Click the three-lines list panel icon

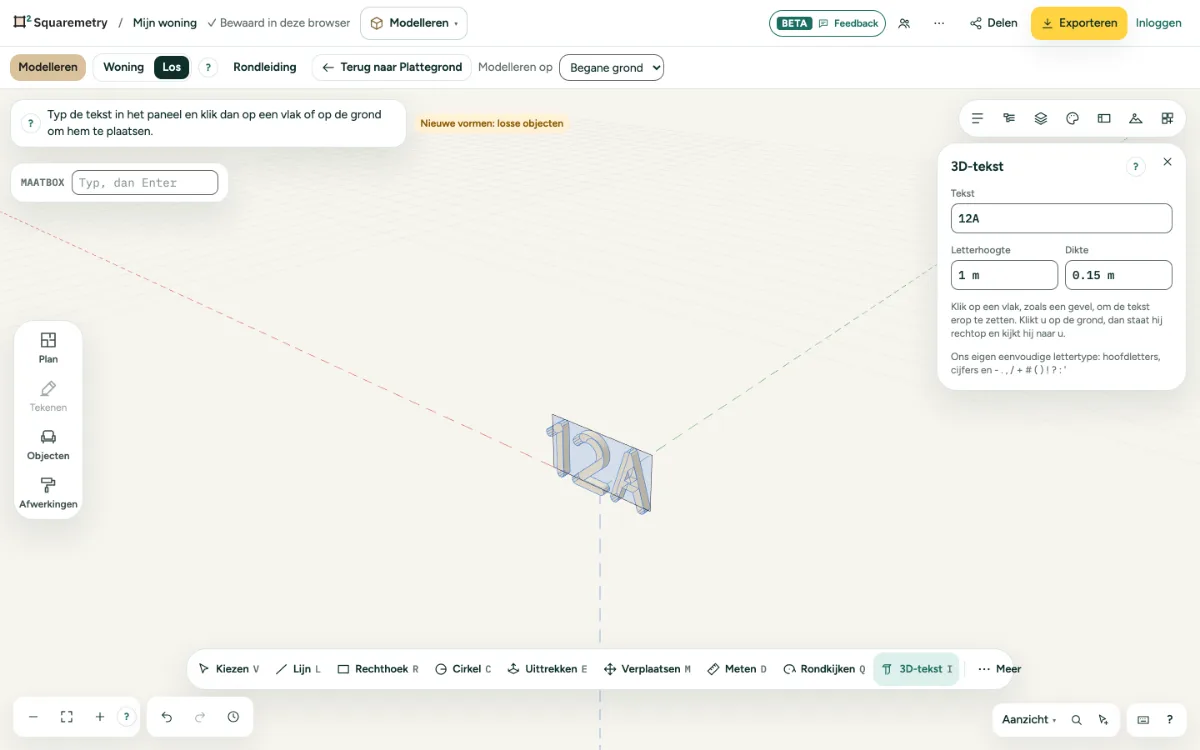(977, 118)
